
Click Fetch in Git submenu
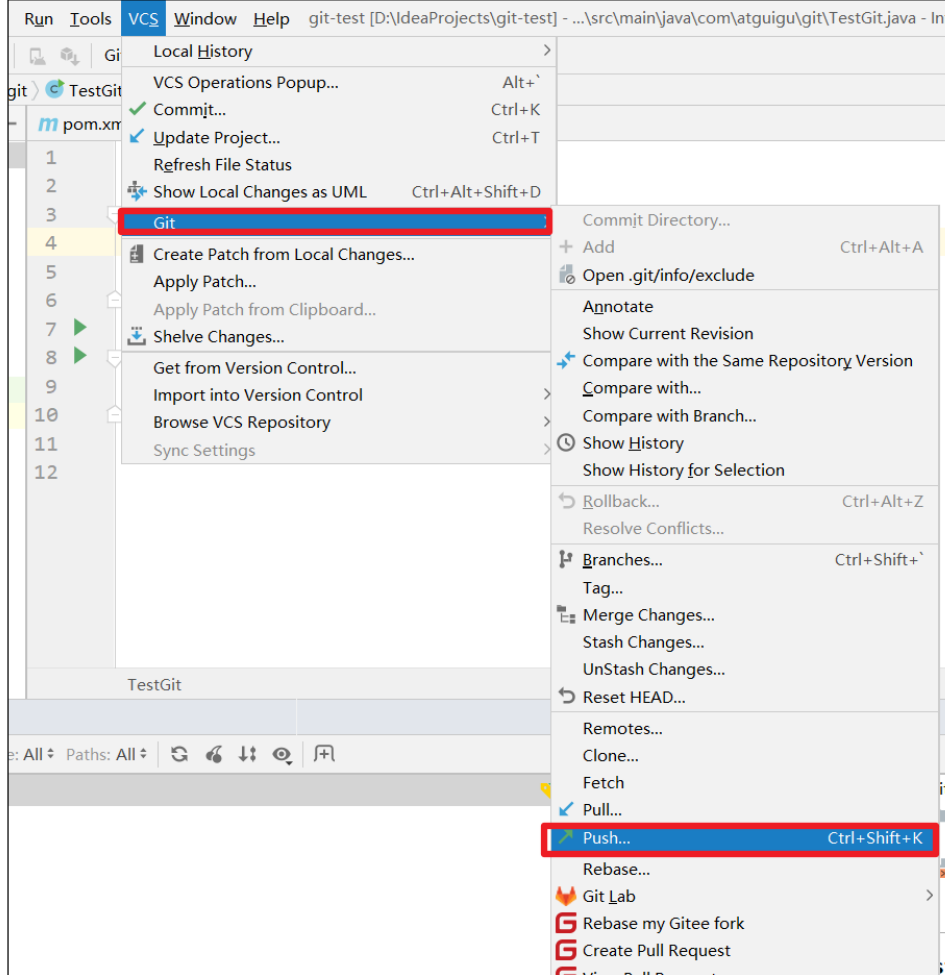click(745, 782)
